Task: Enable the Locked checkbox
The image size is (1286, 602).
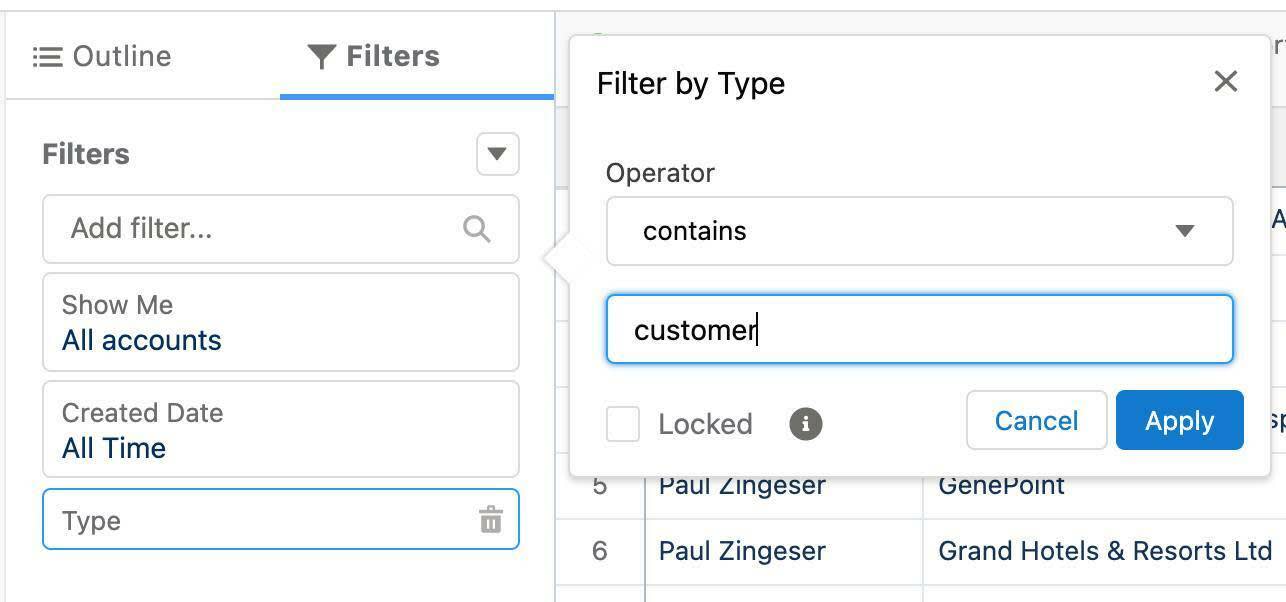Action: click(622, 423)
